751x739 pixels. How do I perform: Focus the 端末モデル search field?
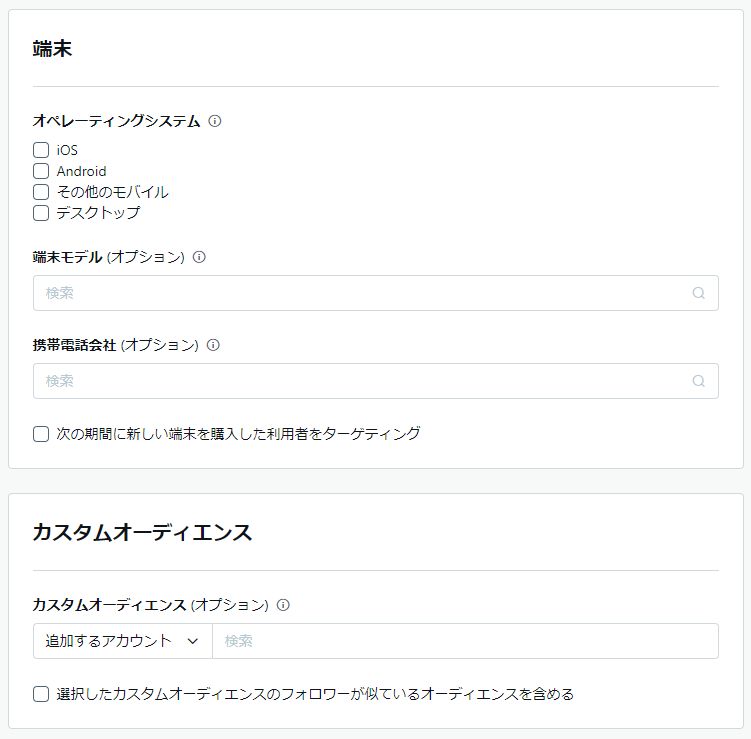(x=376, y=293)
